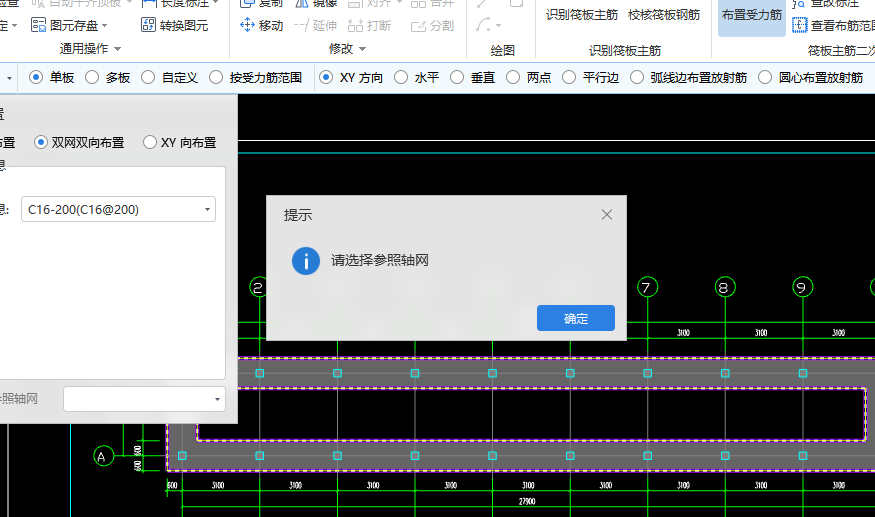Click axis bubble number 2
This screenshot has width=875, height=517.
point(258,288)
